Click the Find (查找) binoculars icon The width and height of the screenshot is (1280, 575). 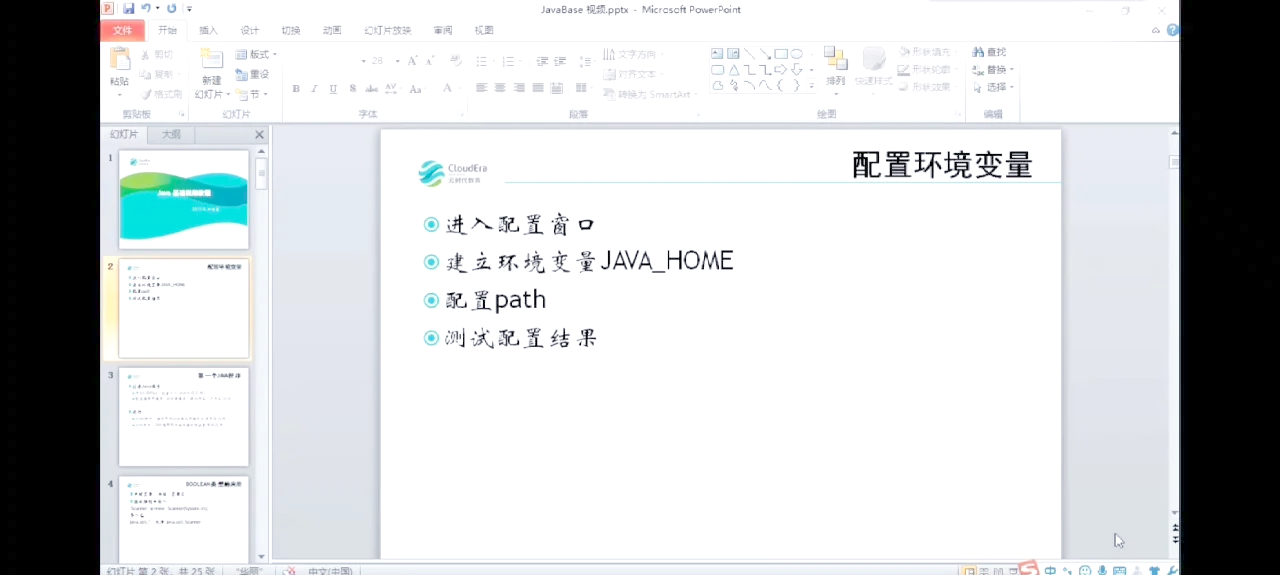coord(979,52)
